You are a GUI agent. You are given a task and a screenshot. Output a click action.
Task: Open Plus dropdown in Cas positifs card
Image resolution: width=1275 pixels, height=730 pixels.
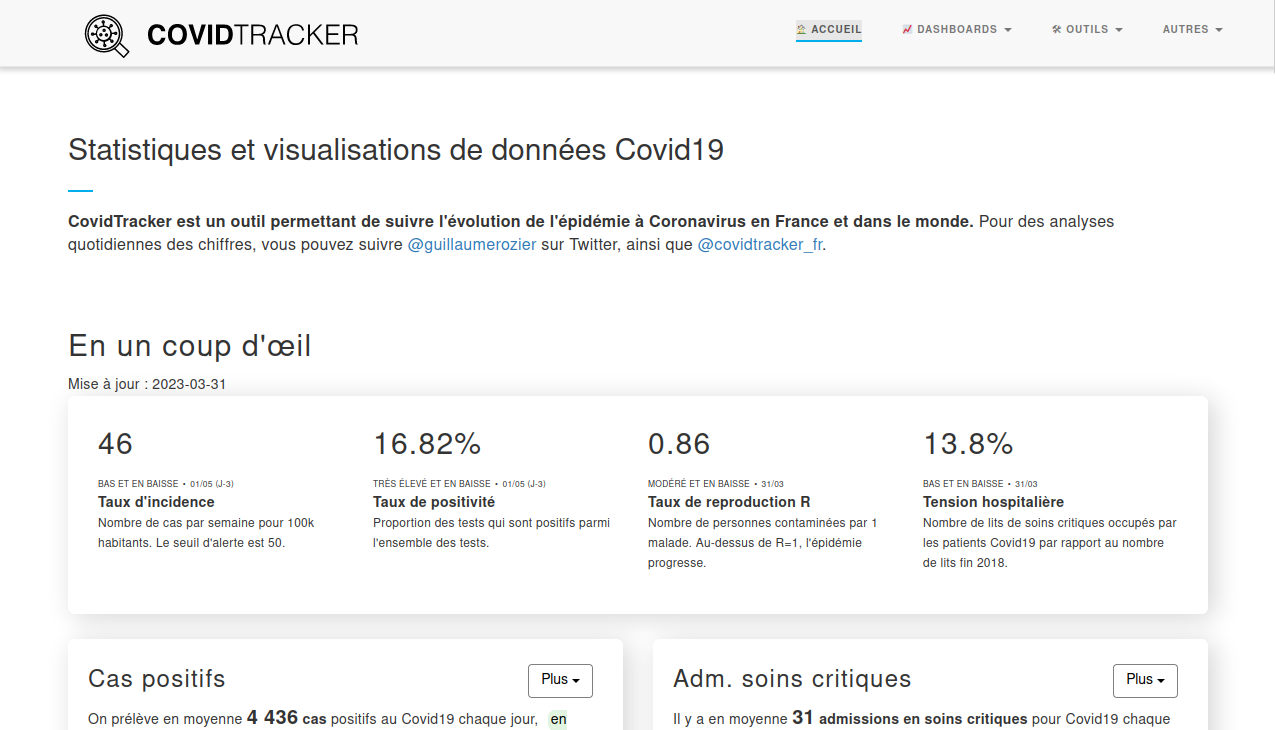click(560, 680)
